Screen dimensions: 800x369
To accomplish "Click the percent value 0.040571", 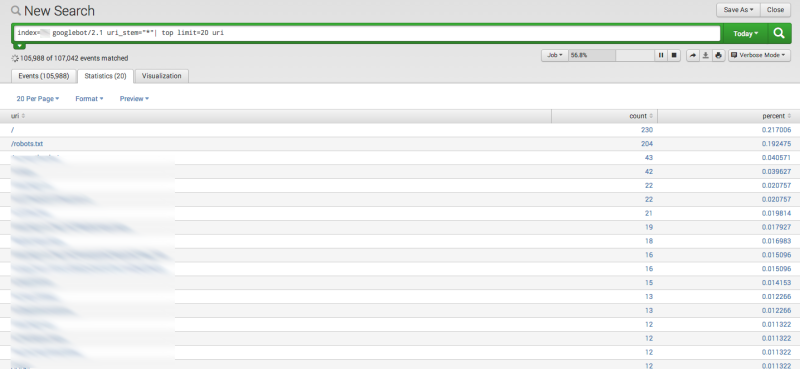I will click(777, 158).
